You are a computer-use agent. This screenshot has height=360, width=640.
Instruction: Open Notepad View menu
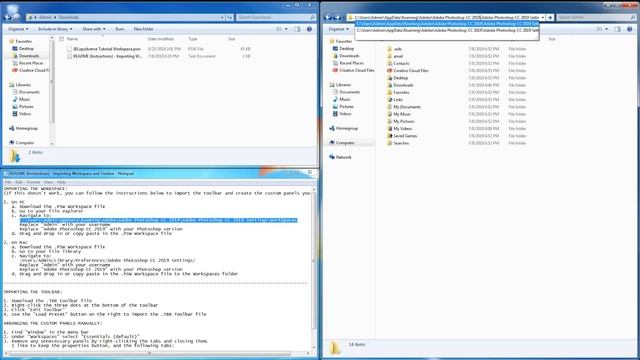tap(48, 182)
